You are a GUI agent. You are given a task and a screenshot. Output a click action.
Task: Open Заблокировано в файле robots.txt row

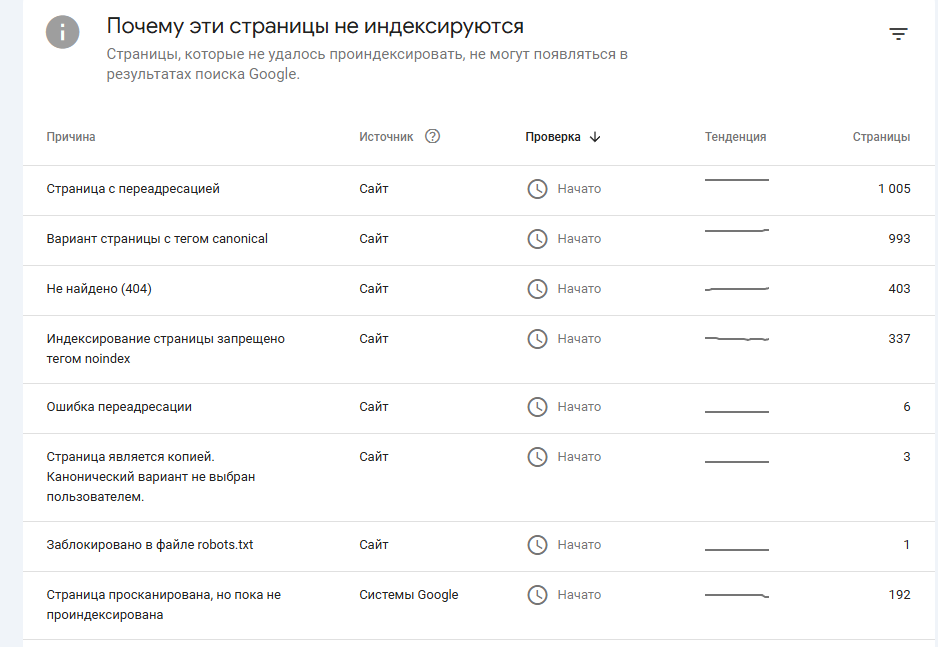tap(150, 545)
